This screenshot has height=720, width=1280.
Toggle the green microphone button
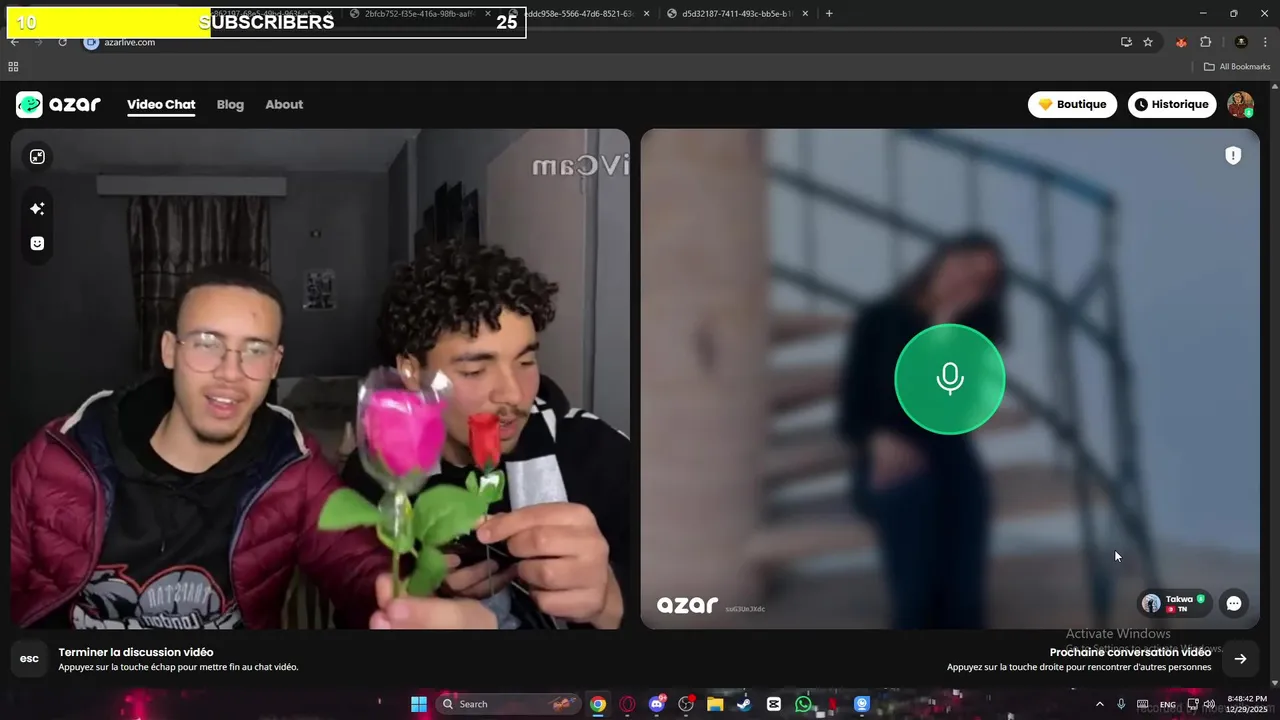click(949, 379)
